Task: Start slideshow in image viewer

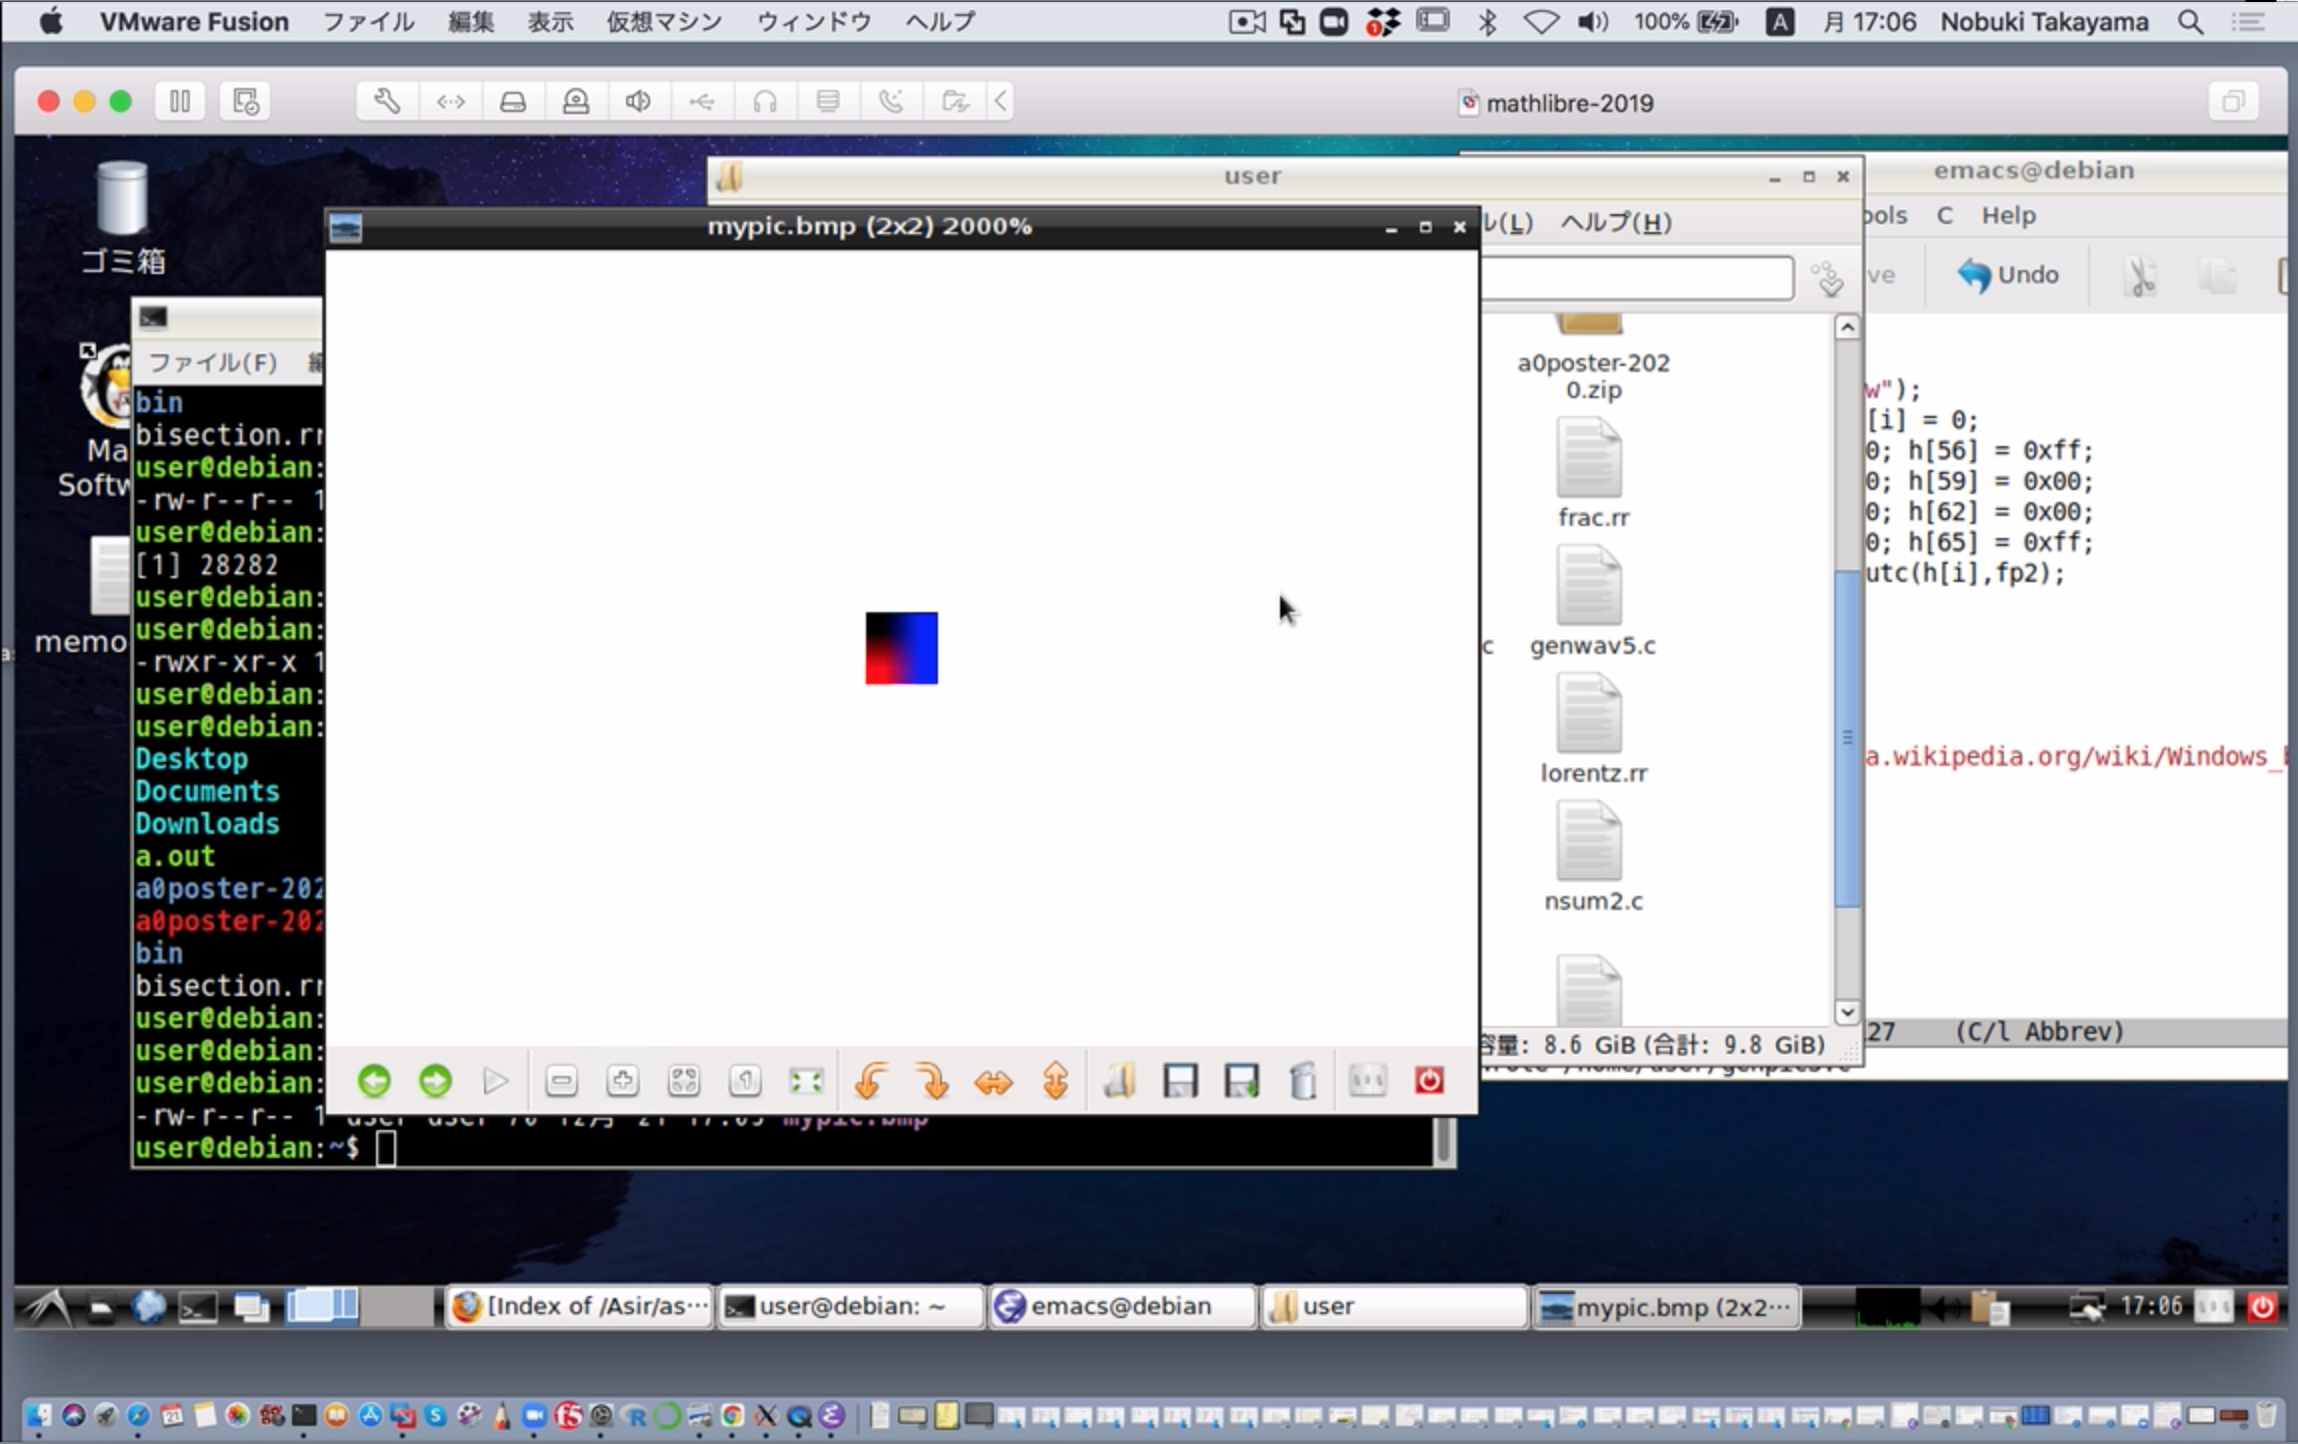Action: (496, 1081)
